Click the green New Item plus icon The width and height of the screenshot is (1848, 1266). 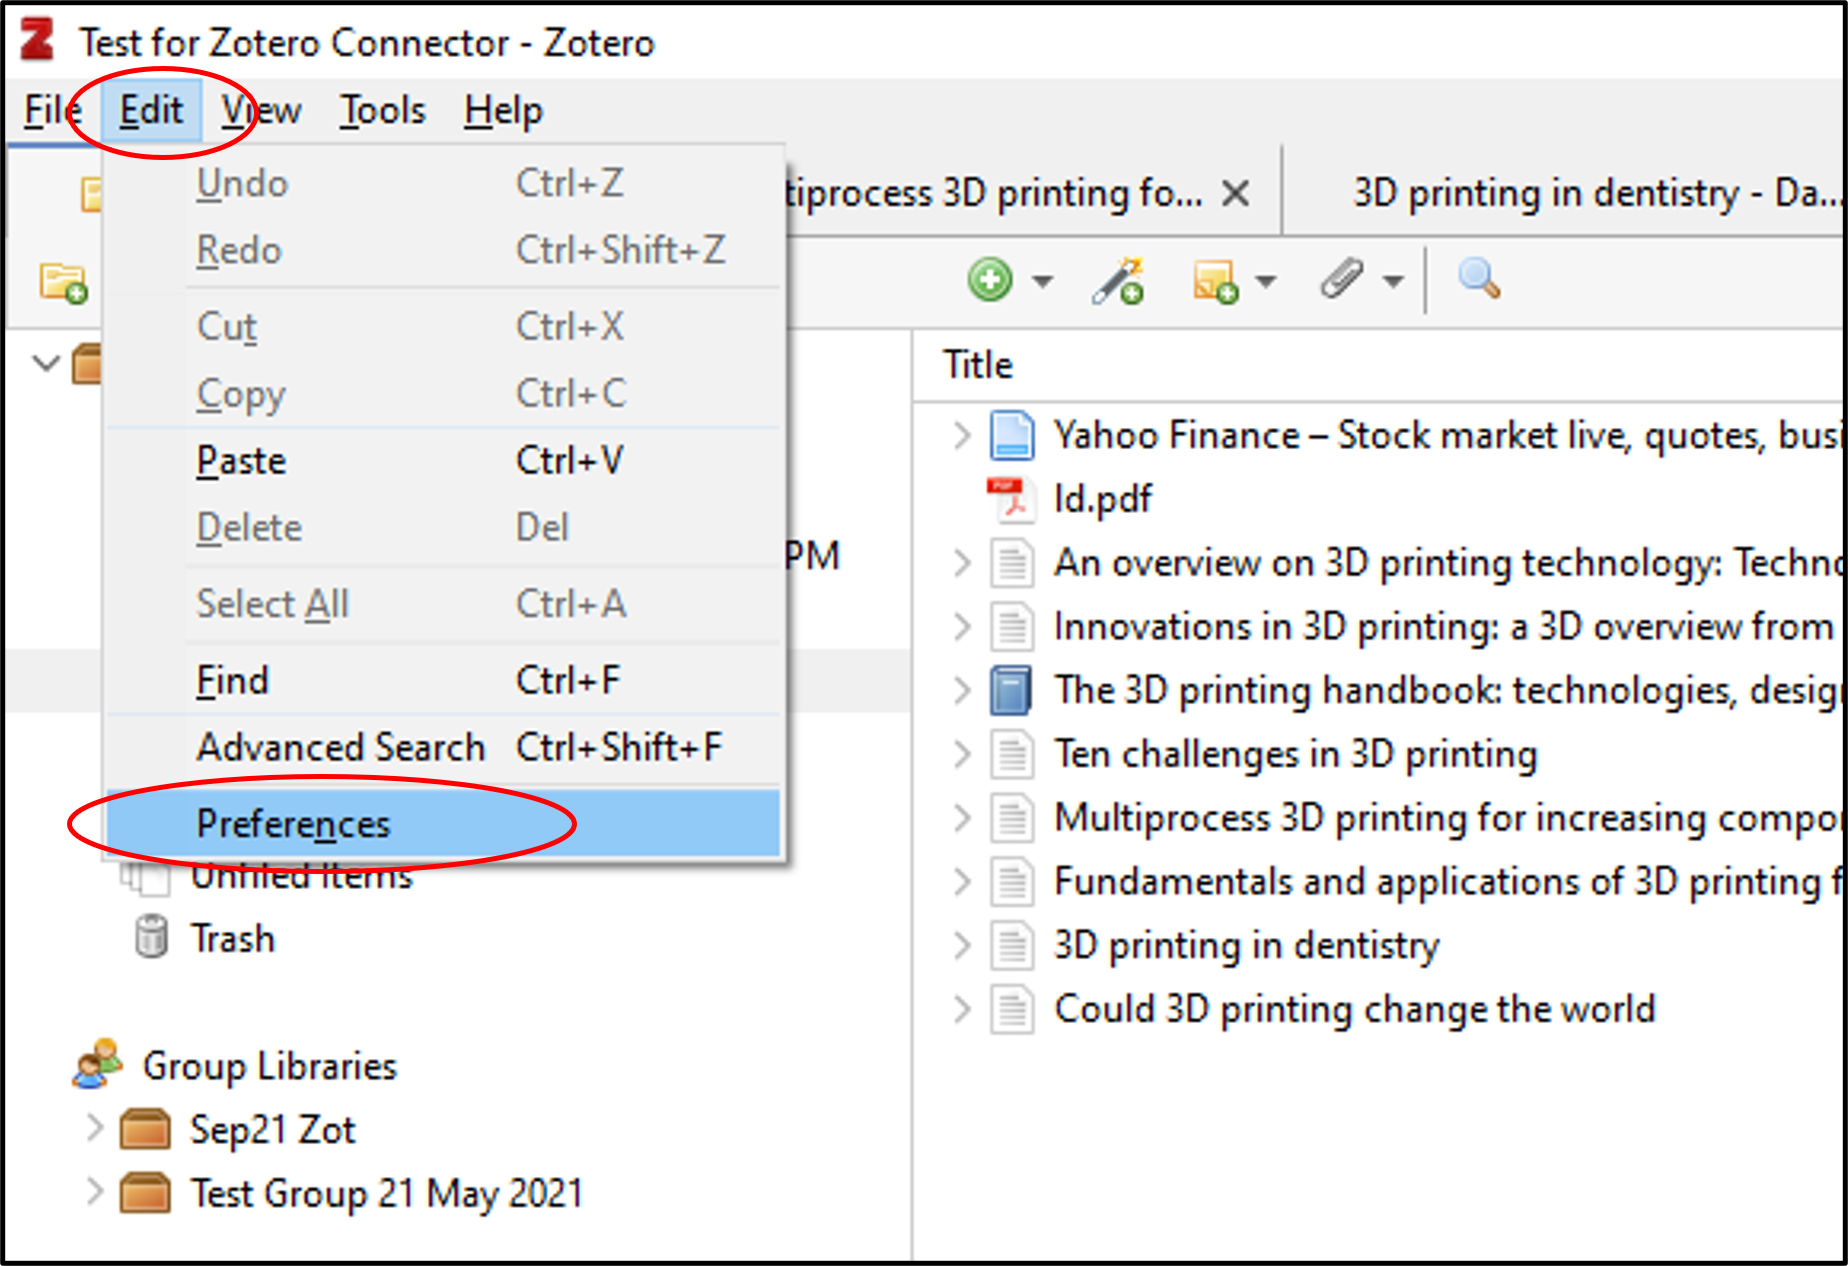click(990, 280)
